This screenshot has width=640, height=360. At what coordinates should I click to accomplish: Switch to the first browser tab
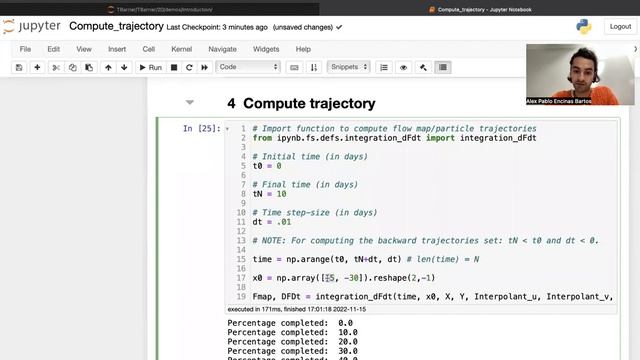(160, 9)
